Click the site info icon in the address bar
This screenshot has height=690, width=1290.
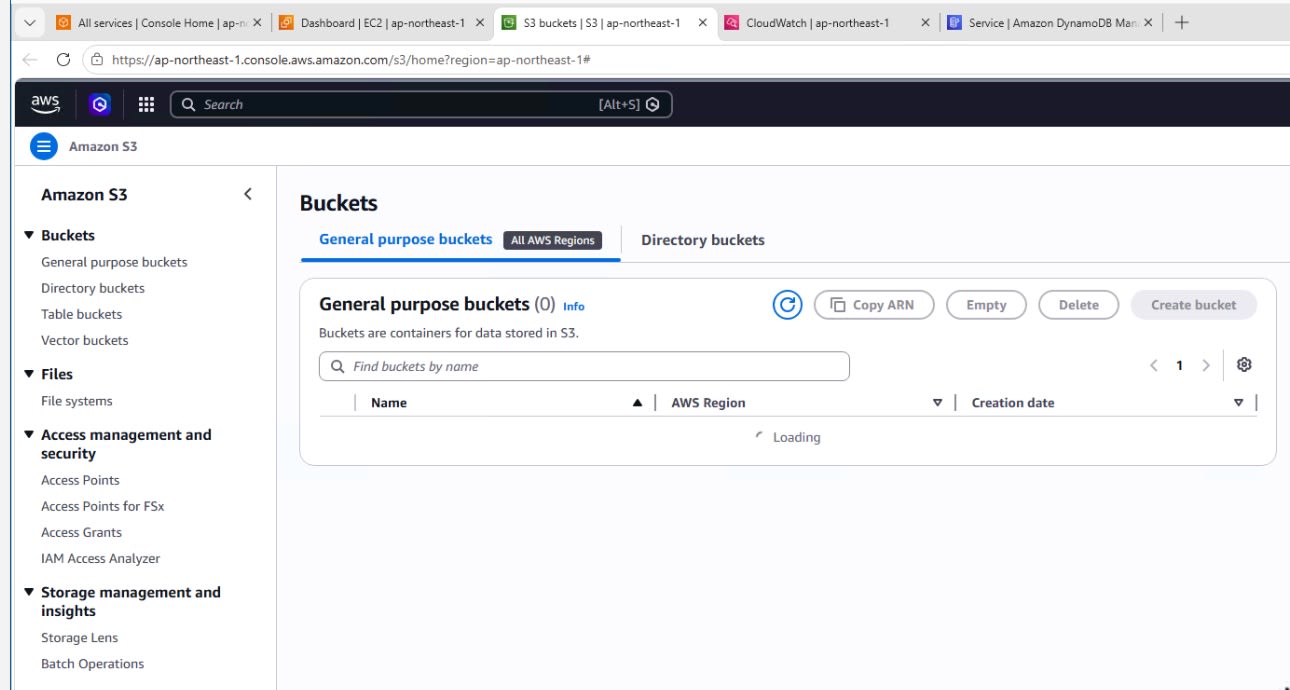coord(97,59)
